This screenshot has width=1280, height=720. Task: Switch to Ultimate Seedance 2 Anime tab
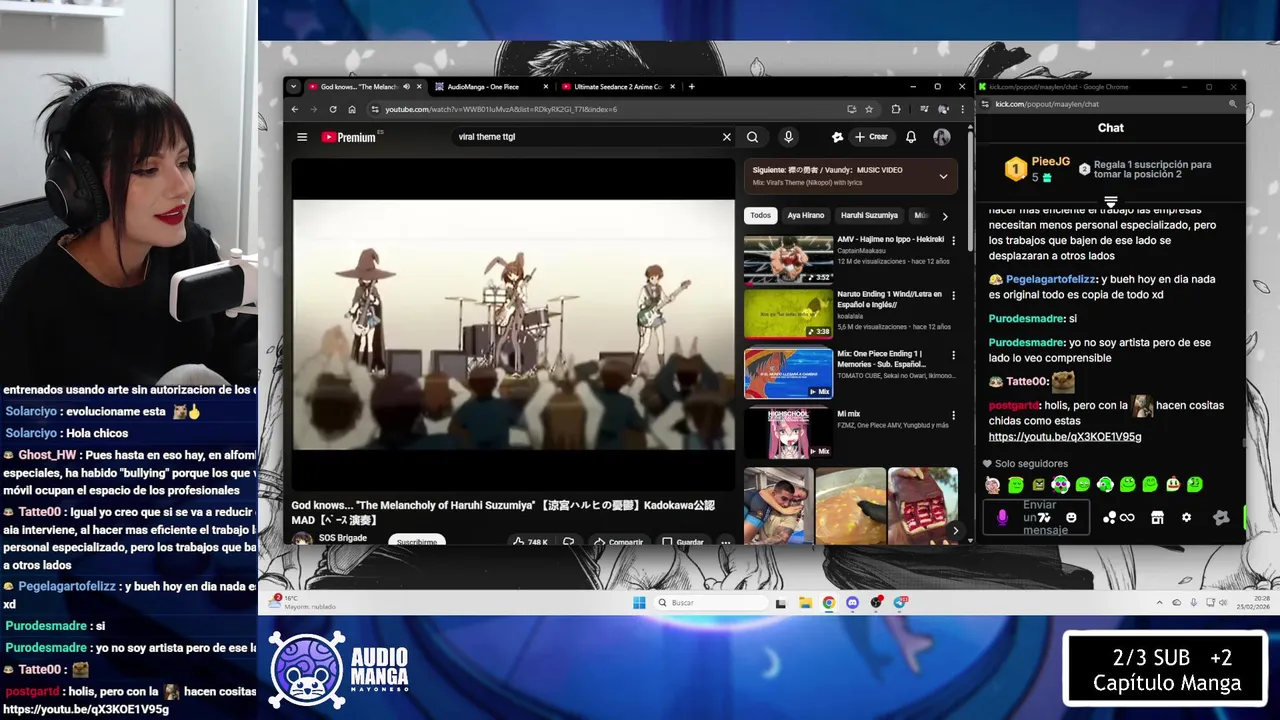point(617,87)
